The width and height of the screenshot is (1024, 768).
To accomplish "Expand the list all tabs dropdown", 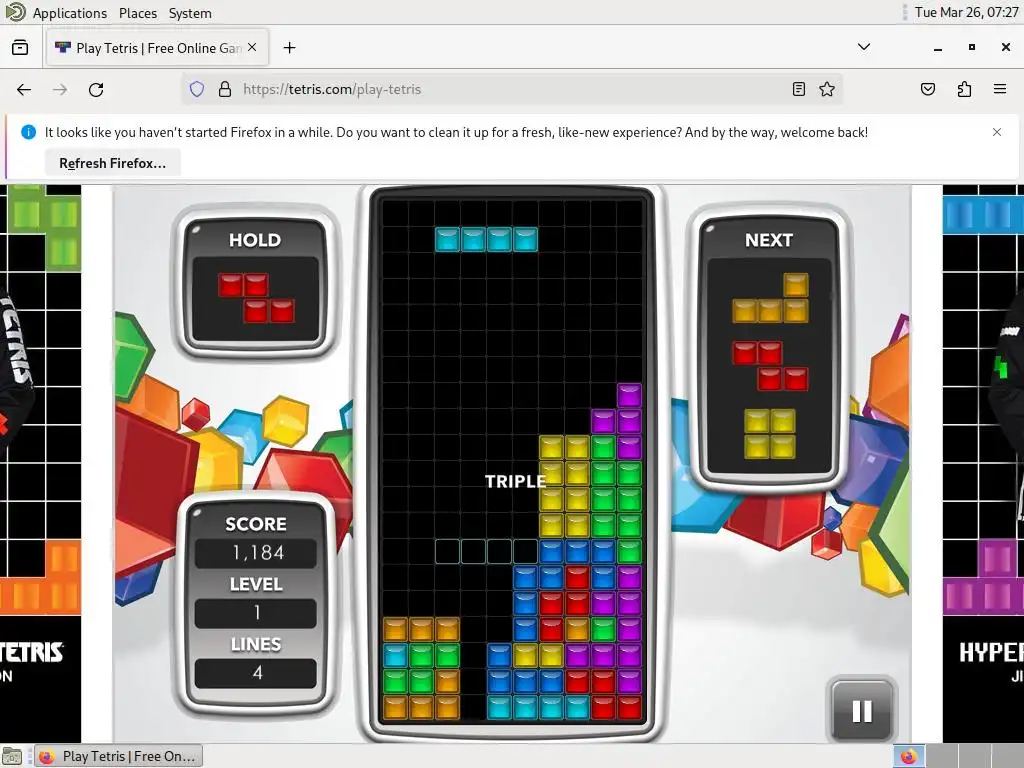I will click(x=864, y=47).
